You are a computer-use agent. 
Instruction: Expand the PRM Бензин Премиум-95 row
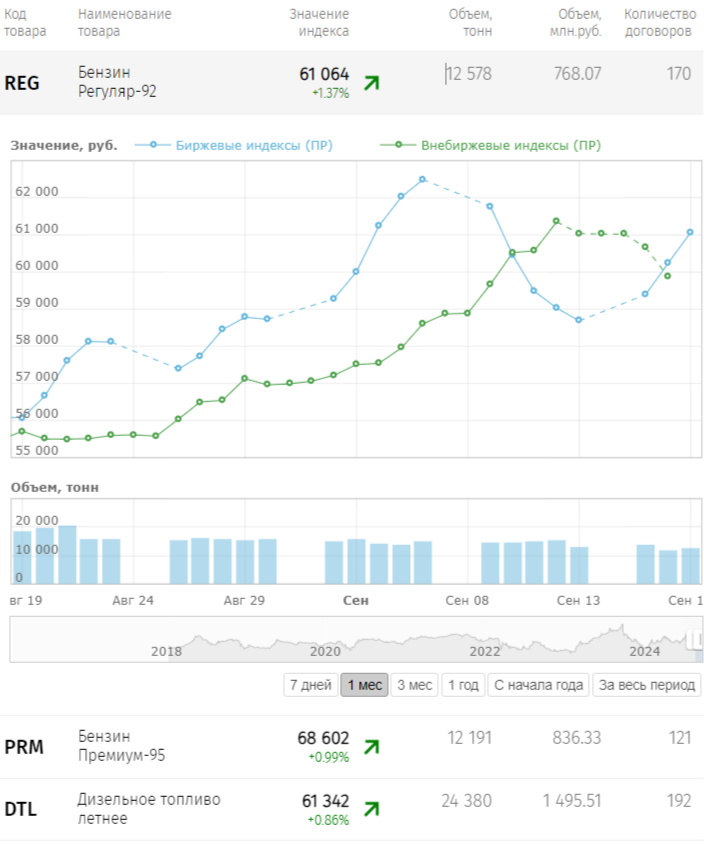point(352,747)
